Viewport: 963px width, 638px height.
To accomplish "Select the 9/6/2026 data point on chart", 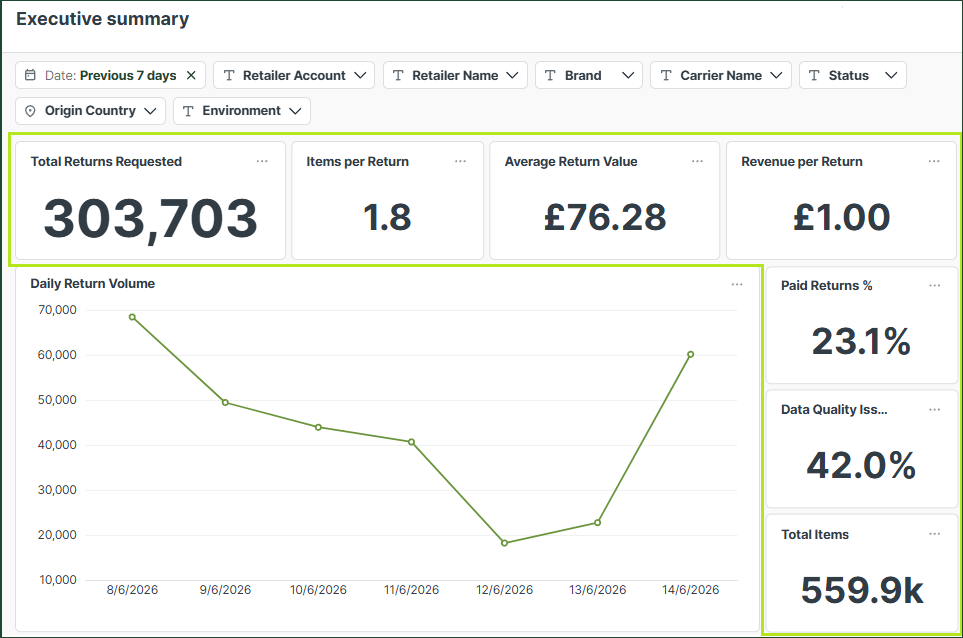I will pyautogui.click(x=225, y=403).
